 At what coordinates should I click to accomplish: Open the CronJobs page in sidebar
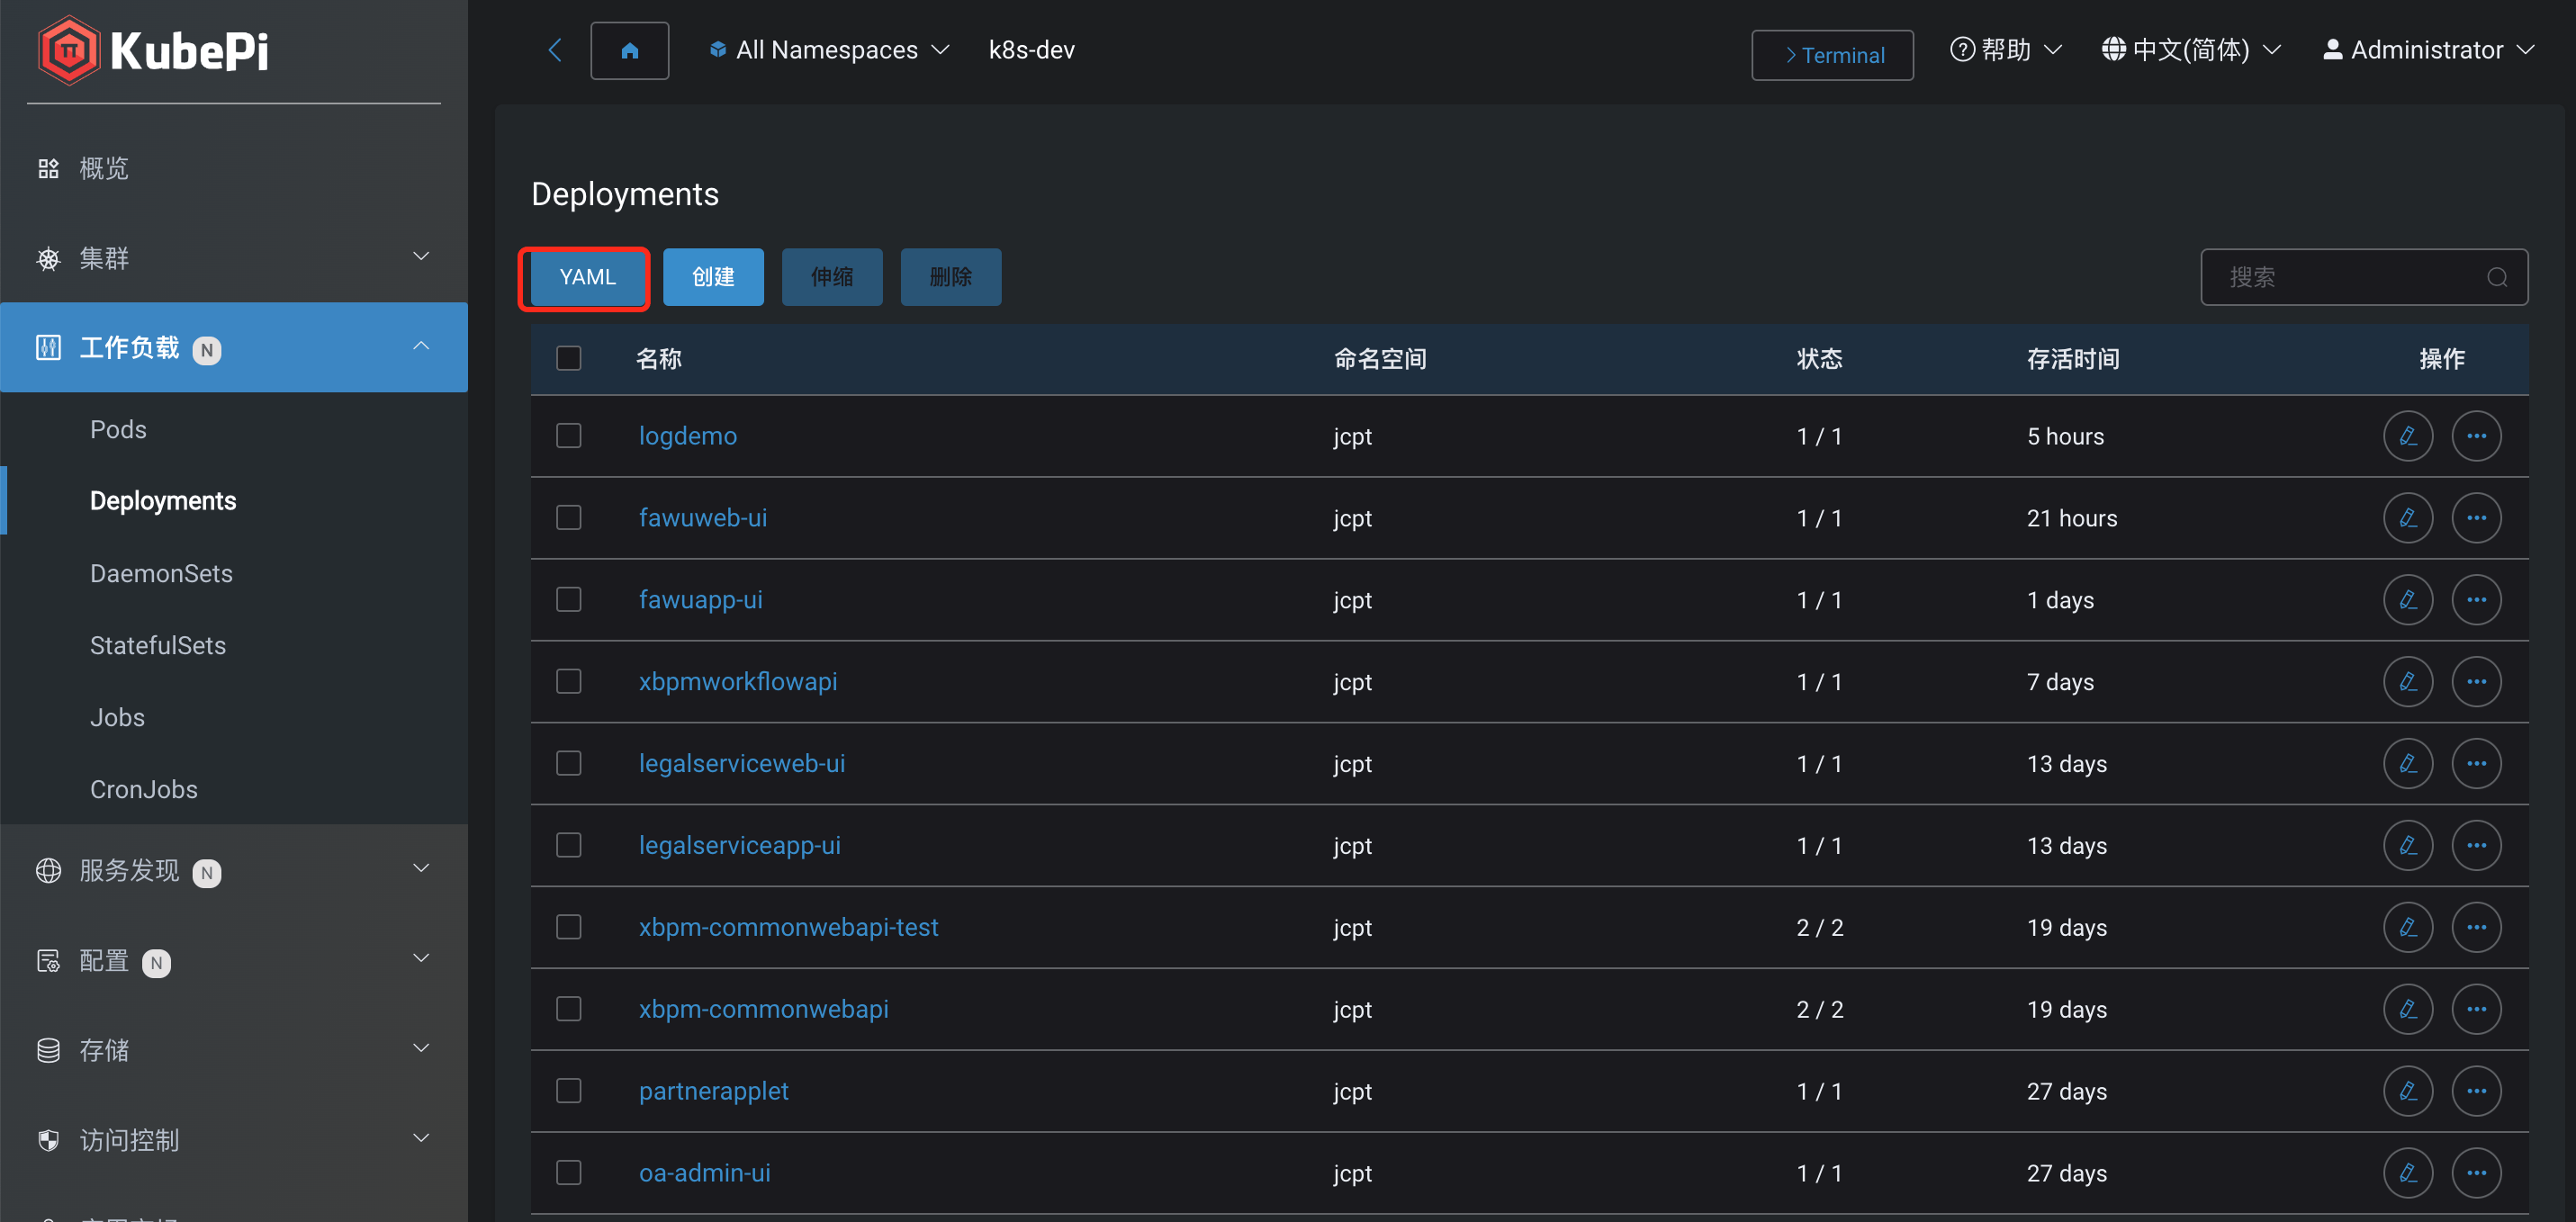point(144,789)
